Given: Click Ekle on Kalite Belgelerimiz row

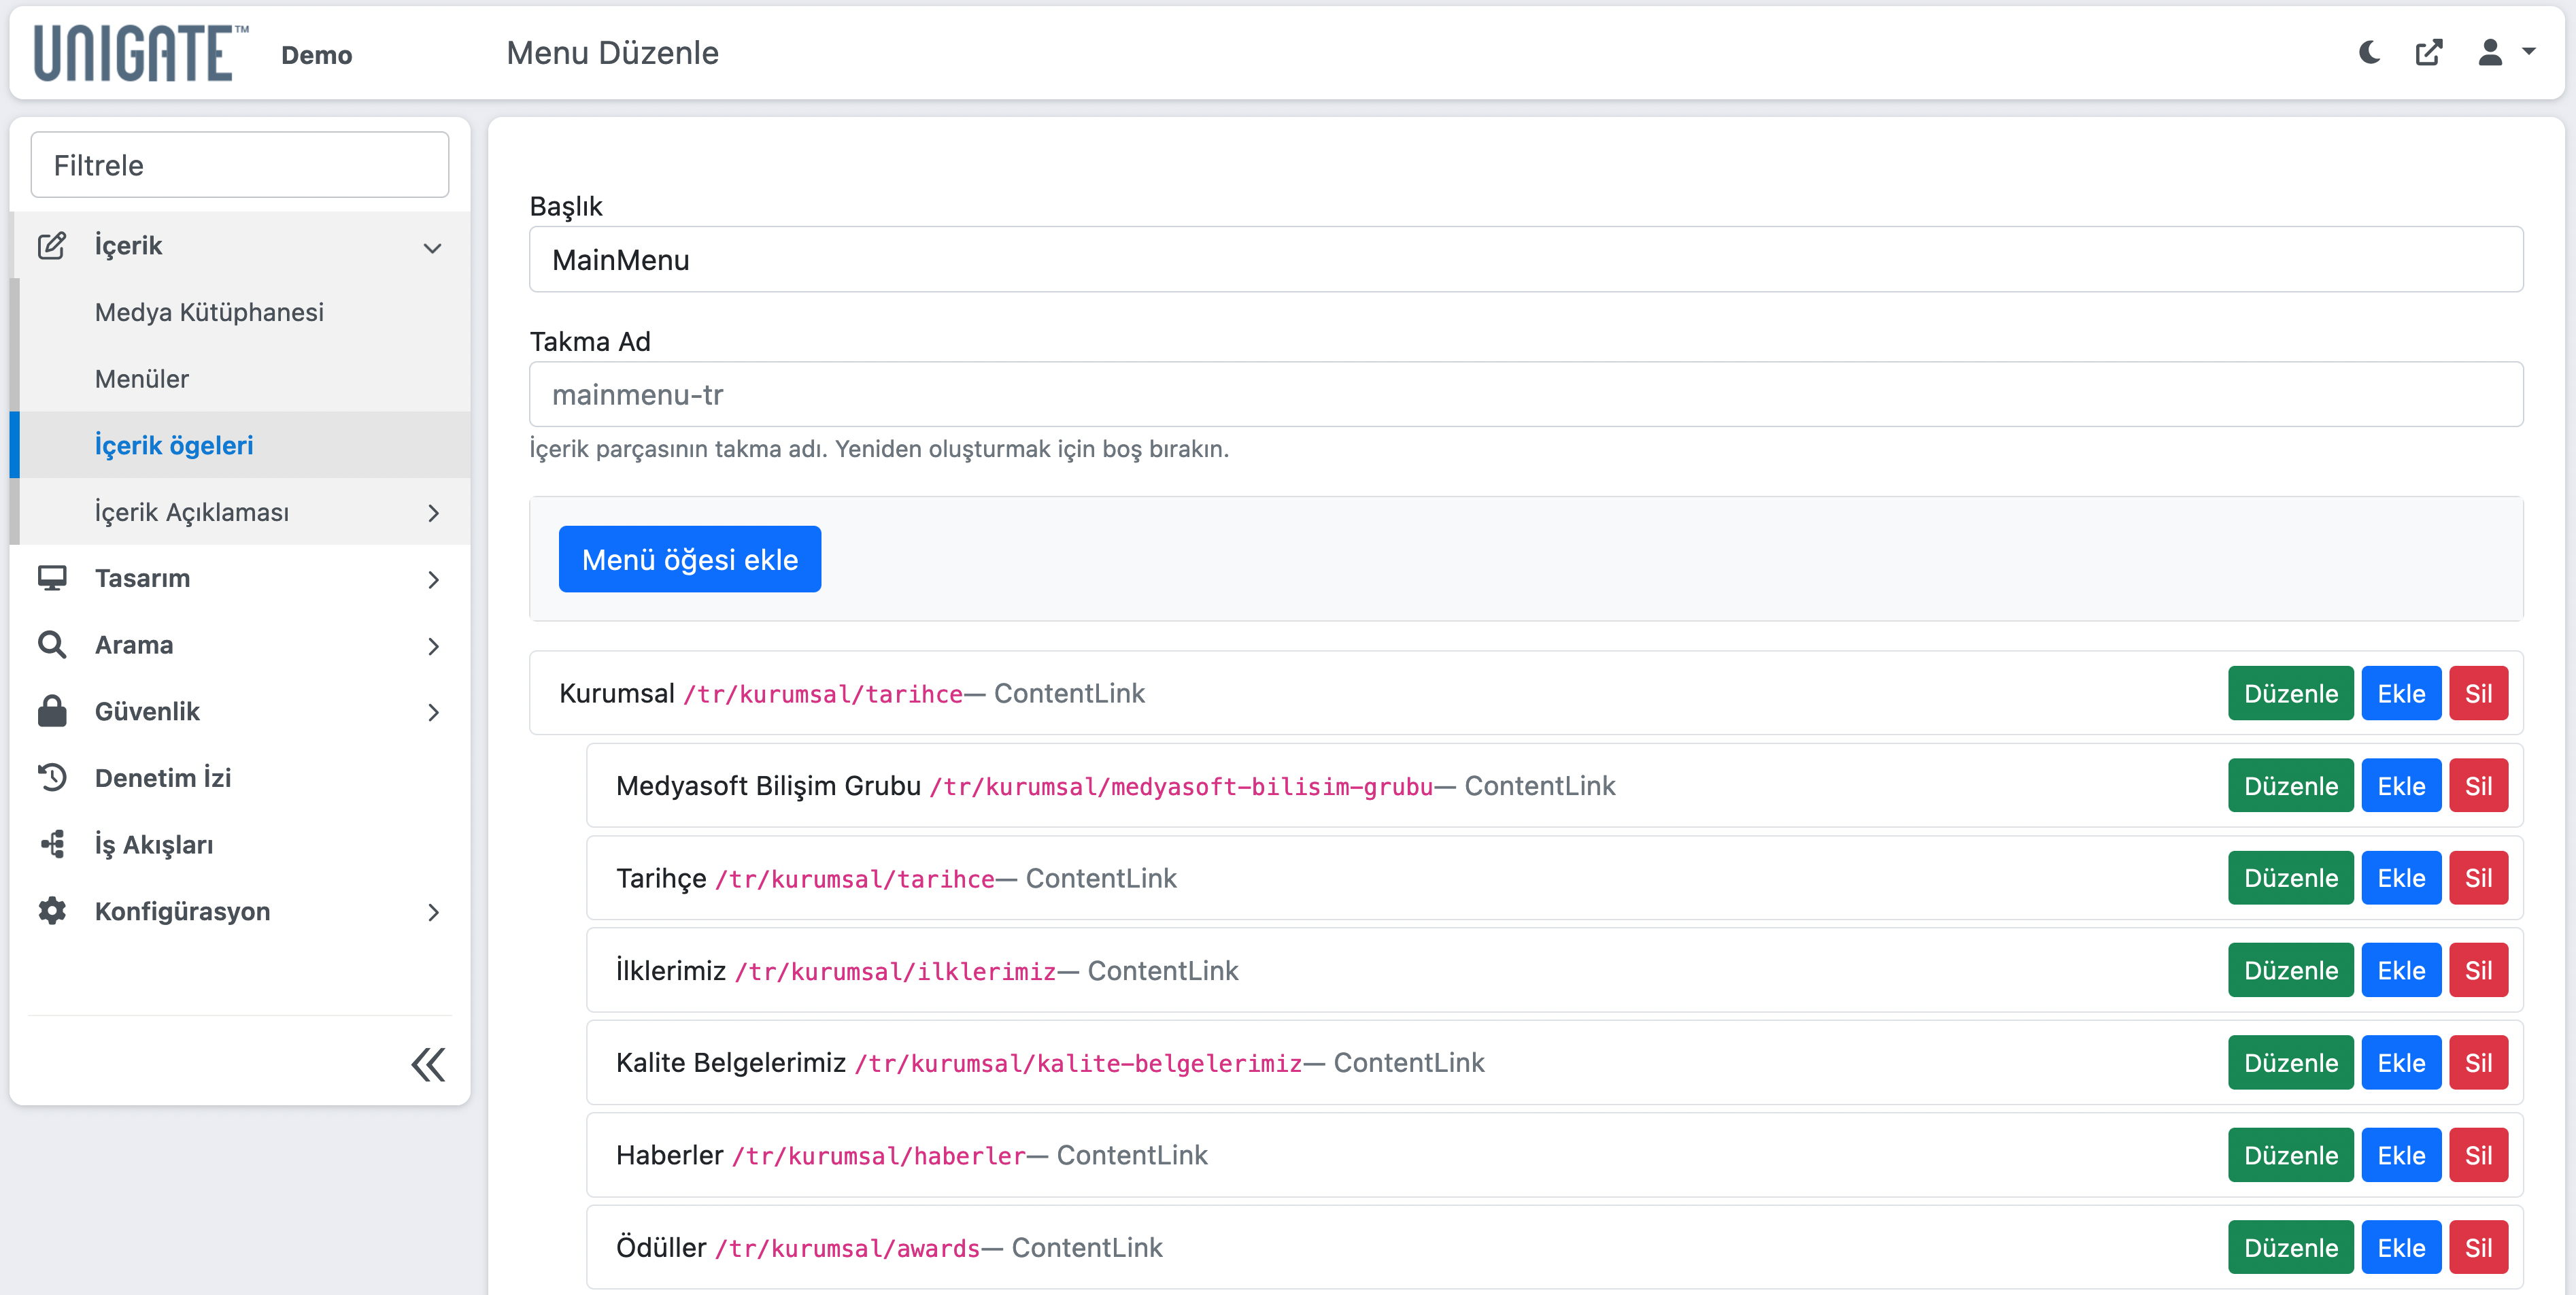Looking at the screenshot, I should pyautogui.click(x=2401, y=1063).
